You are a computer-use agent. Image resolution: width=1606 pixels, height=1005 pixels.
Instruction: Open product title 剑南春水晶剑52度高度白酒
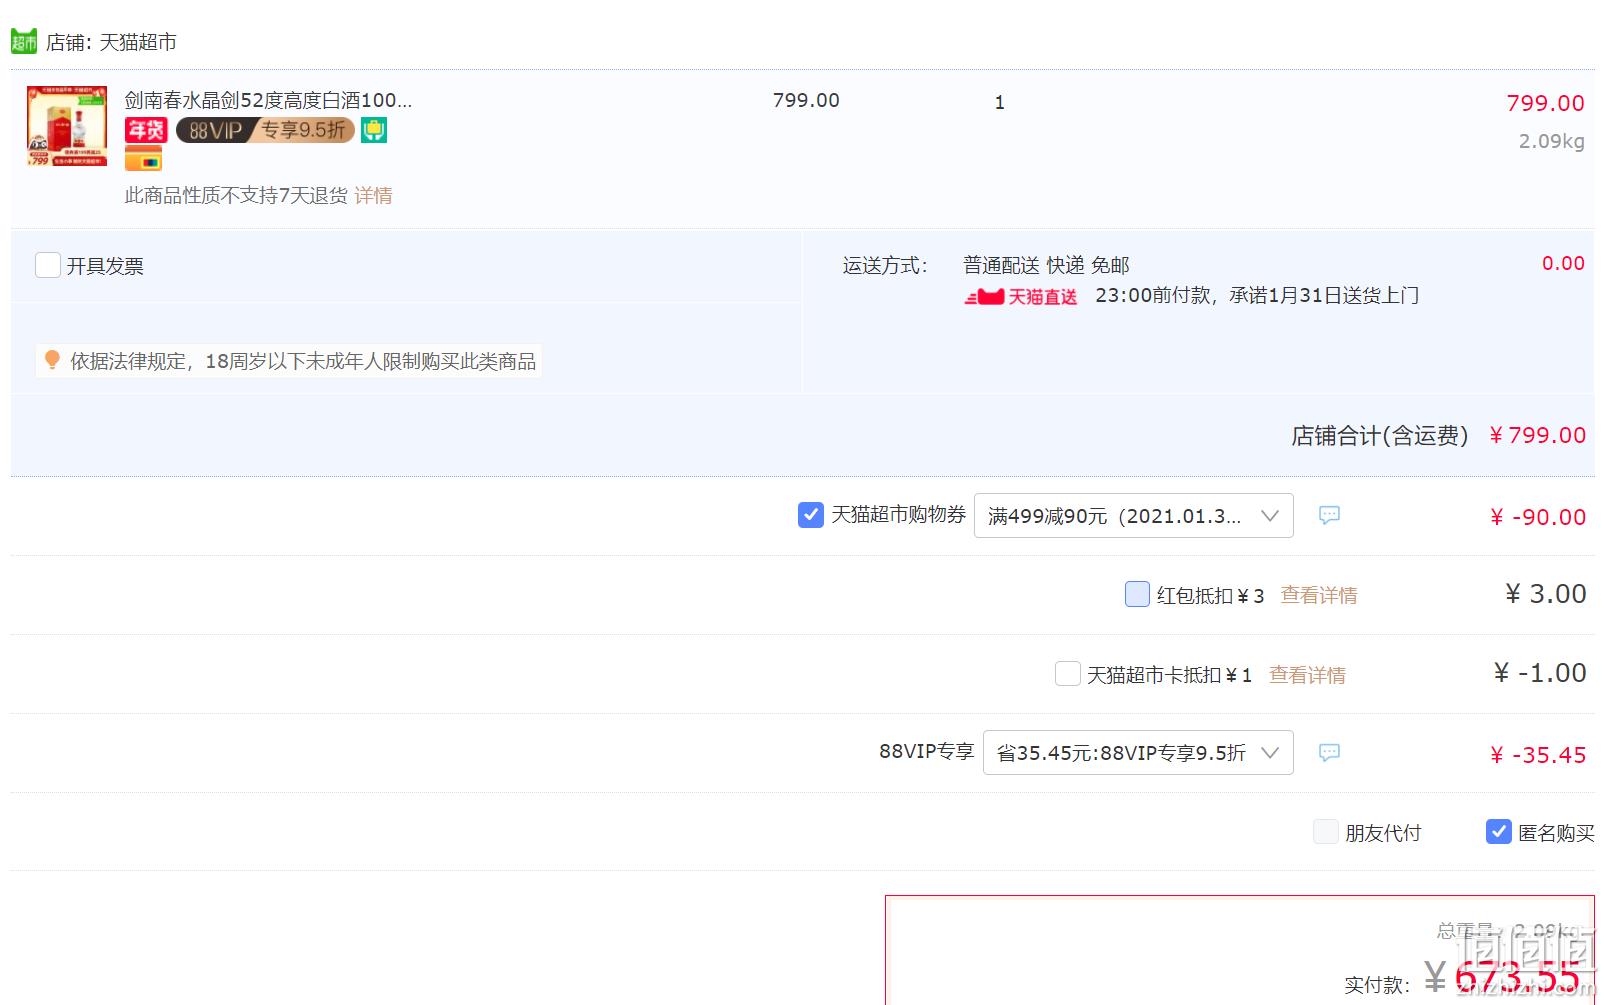(268, 100)
